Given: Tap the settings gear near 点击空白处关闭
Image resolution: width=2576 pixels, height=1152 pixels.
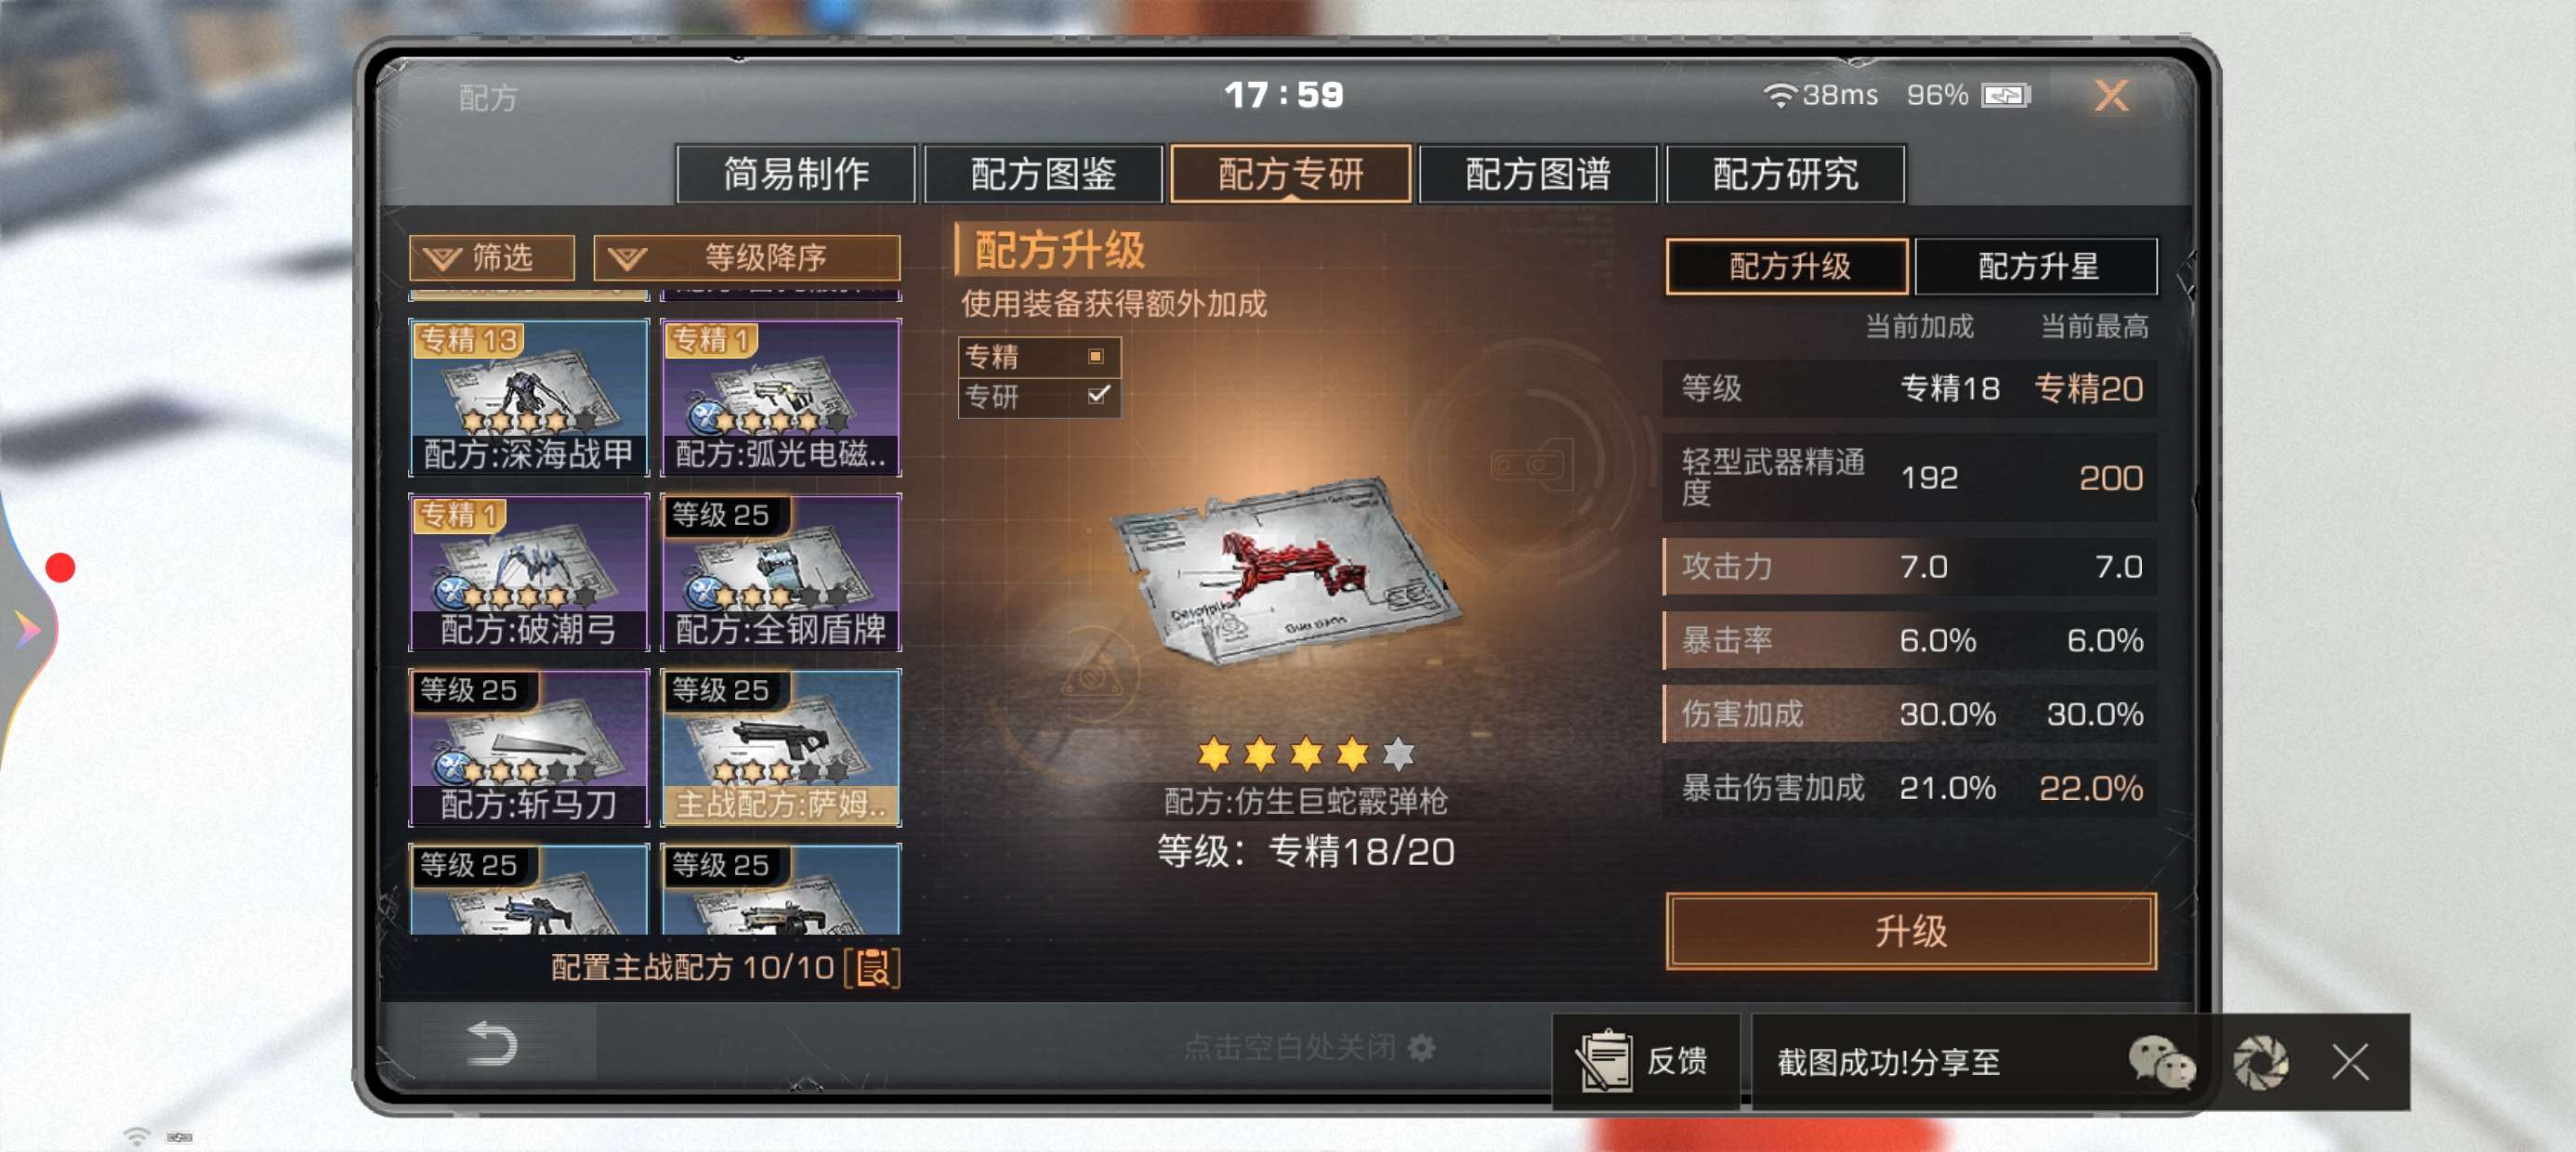Looking at the screenshot, I should pos(1421,1047).
